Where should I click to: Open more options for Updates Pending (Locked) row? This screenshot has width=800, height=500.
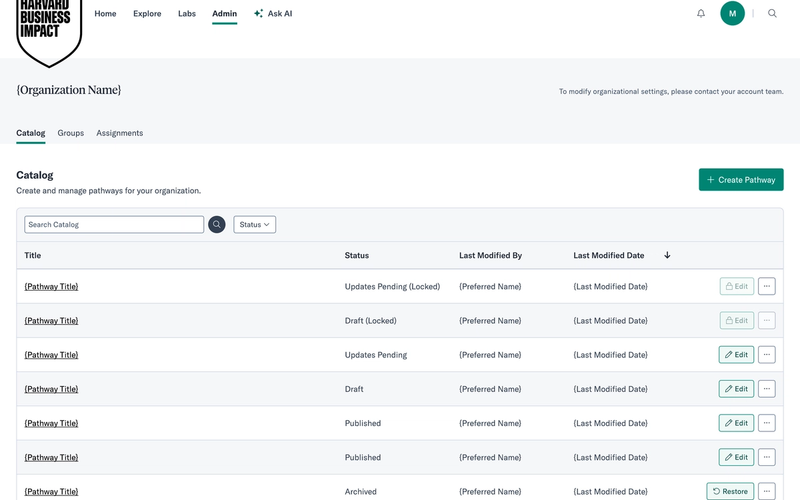(x=766, y=286)
